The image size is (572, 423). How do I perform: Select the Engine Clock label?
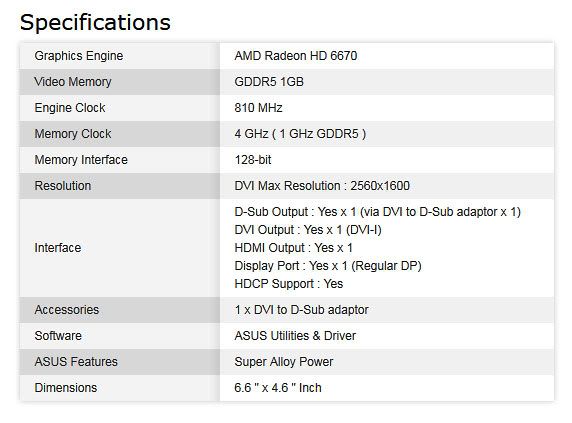[x=70, y=108]
